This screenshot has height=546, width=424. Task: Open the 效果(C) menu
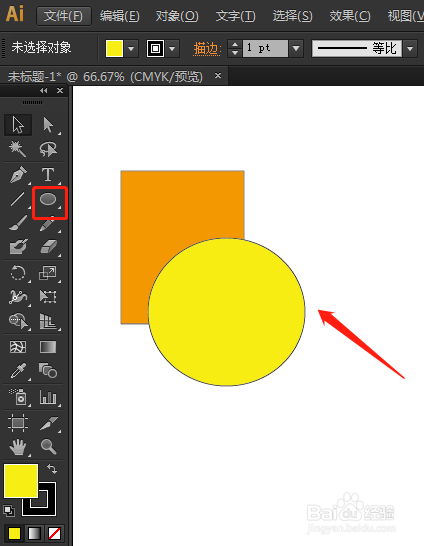coord(350,16)
